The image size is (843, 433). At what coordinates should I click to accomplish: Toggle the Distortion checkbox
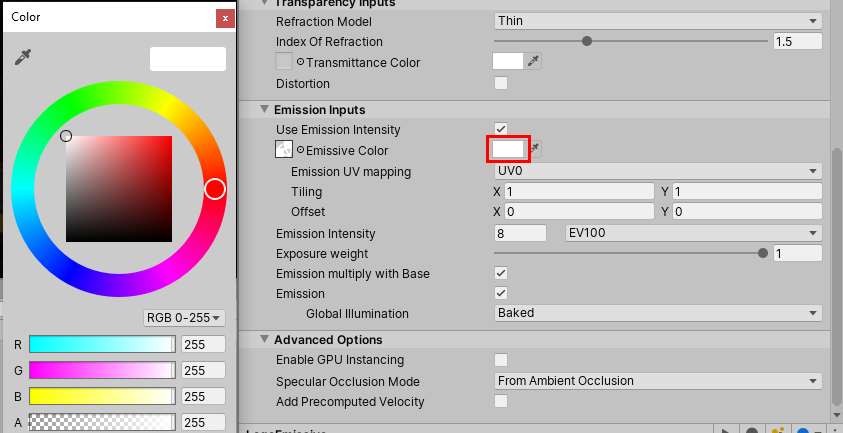point(501,83)
